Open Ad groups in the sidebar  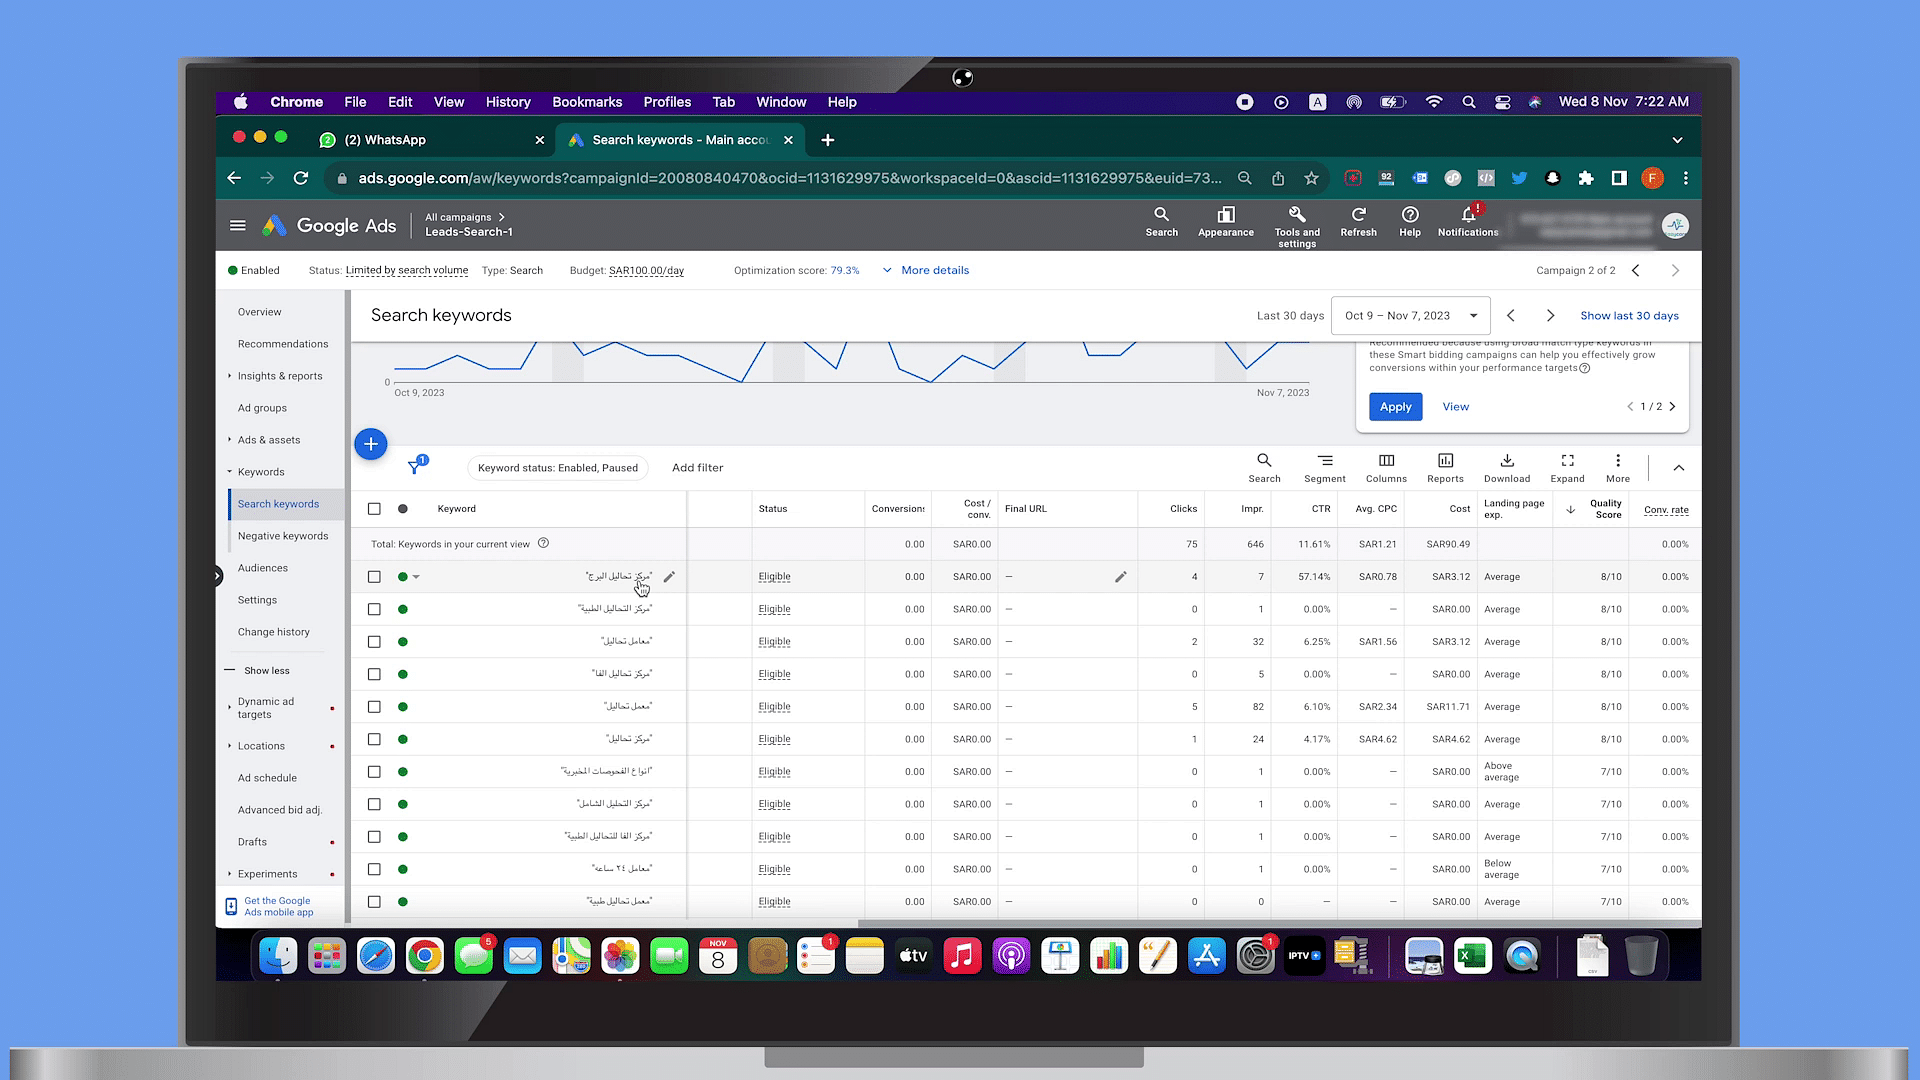pos(262,408)
